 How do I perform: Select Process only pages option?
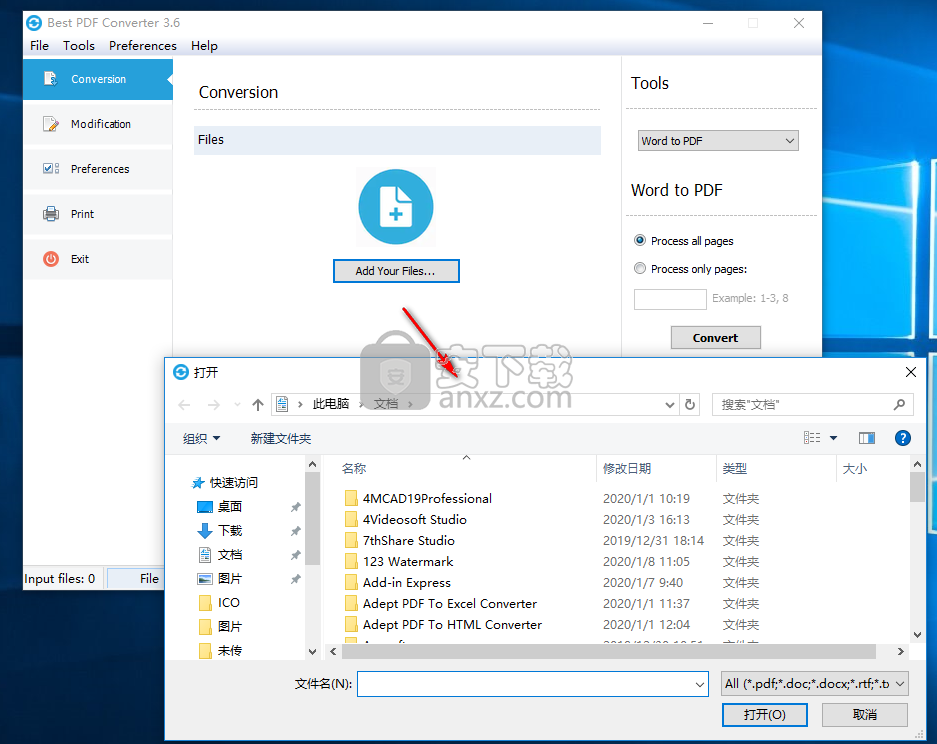640,268
